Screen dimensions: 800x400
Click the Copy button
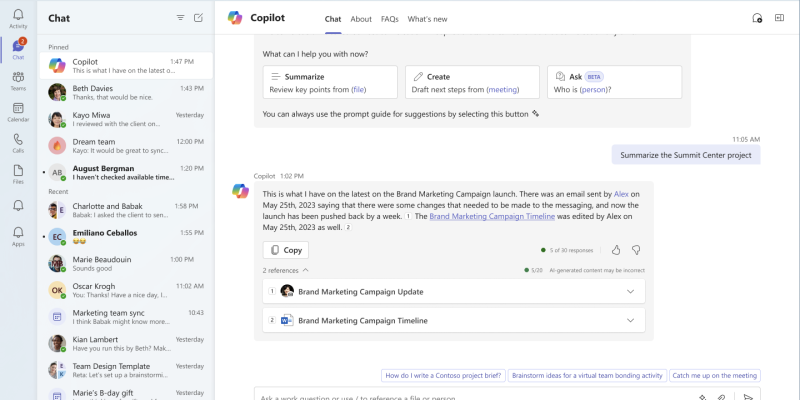286,250
